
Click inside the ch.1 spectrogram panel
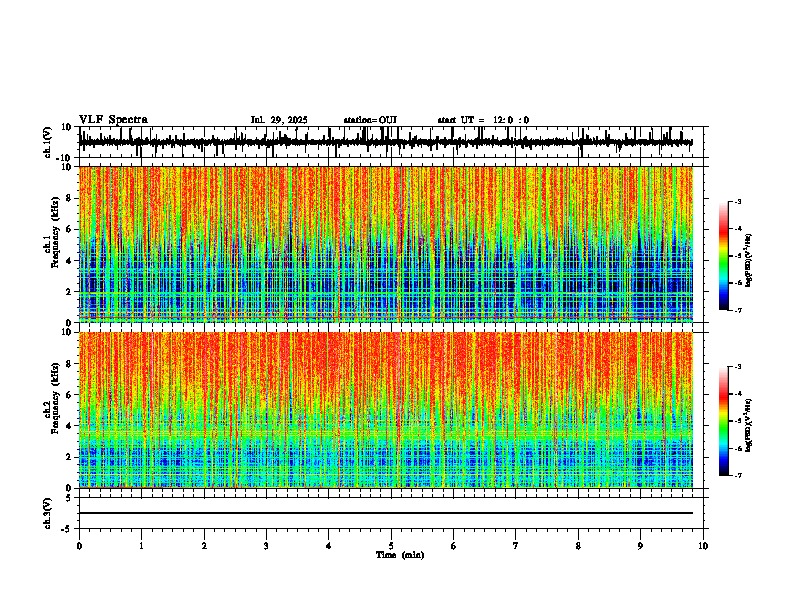pyautogui.click(x=386, y=244)
